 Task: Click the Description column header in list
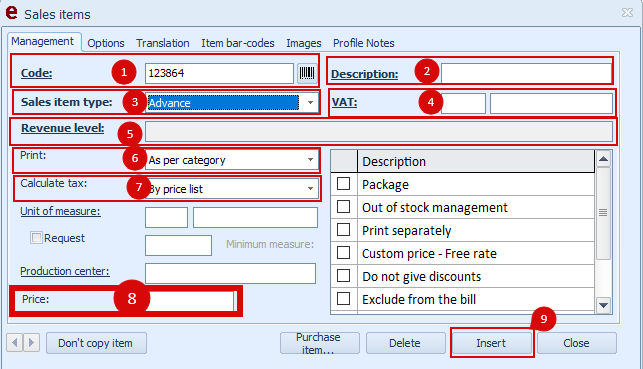[x=476, y=161]
